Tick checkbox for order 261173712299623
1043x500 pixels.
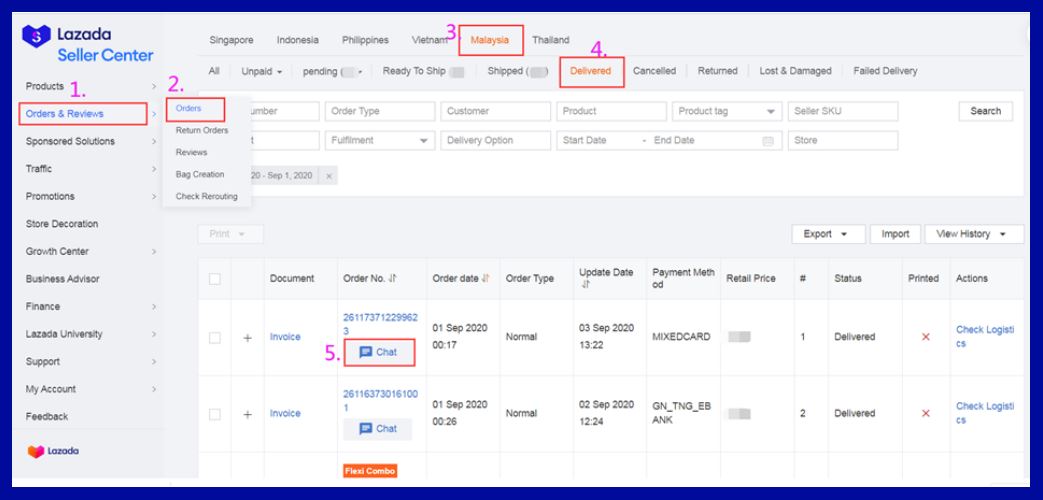click(x=215, y=338)
